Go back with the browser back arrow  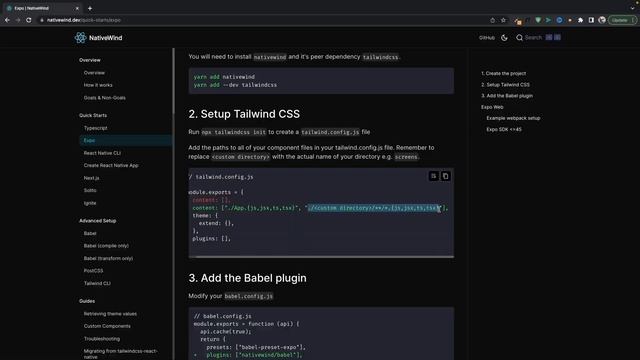coord(7,20)
